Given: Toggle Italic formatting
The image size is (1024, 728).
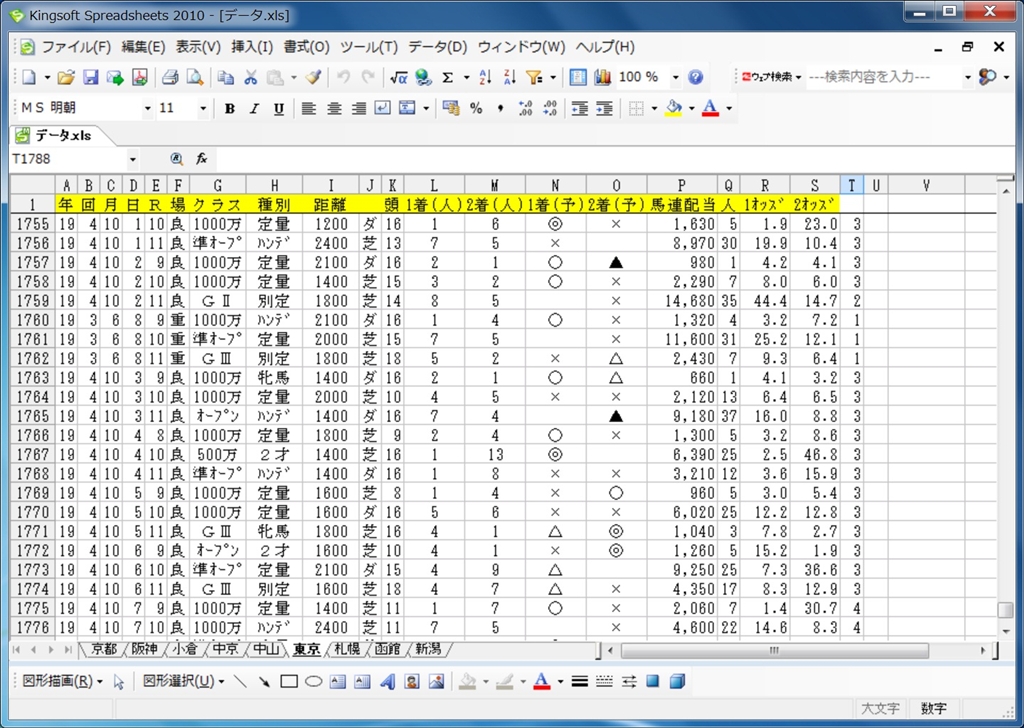Looking at the screenshot, I should click(254, 108).
